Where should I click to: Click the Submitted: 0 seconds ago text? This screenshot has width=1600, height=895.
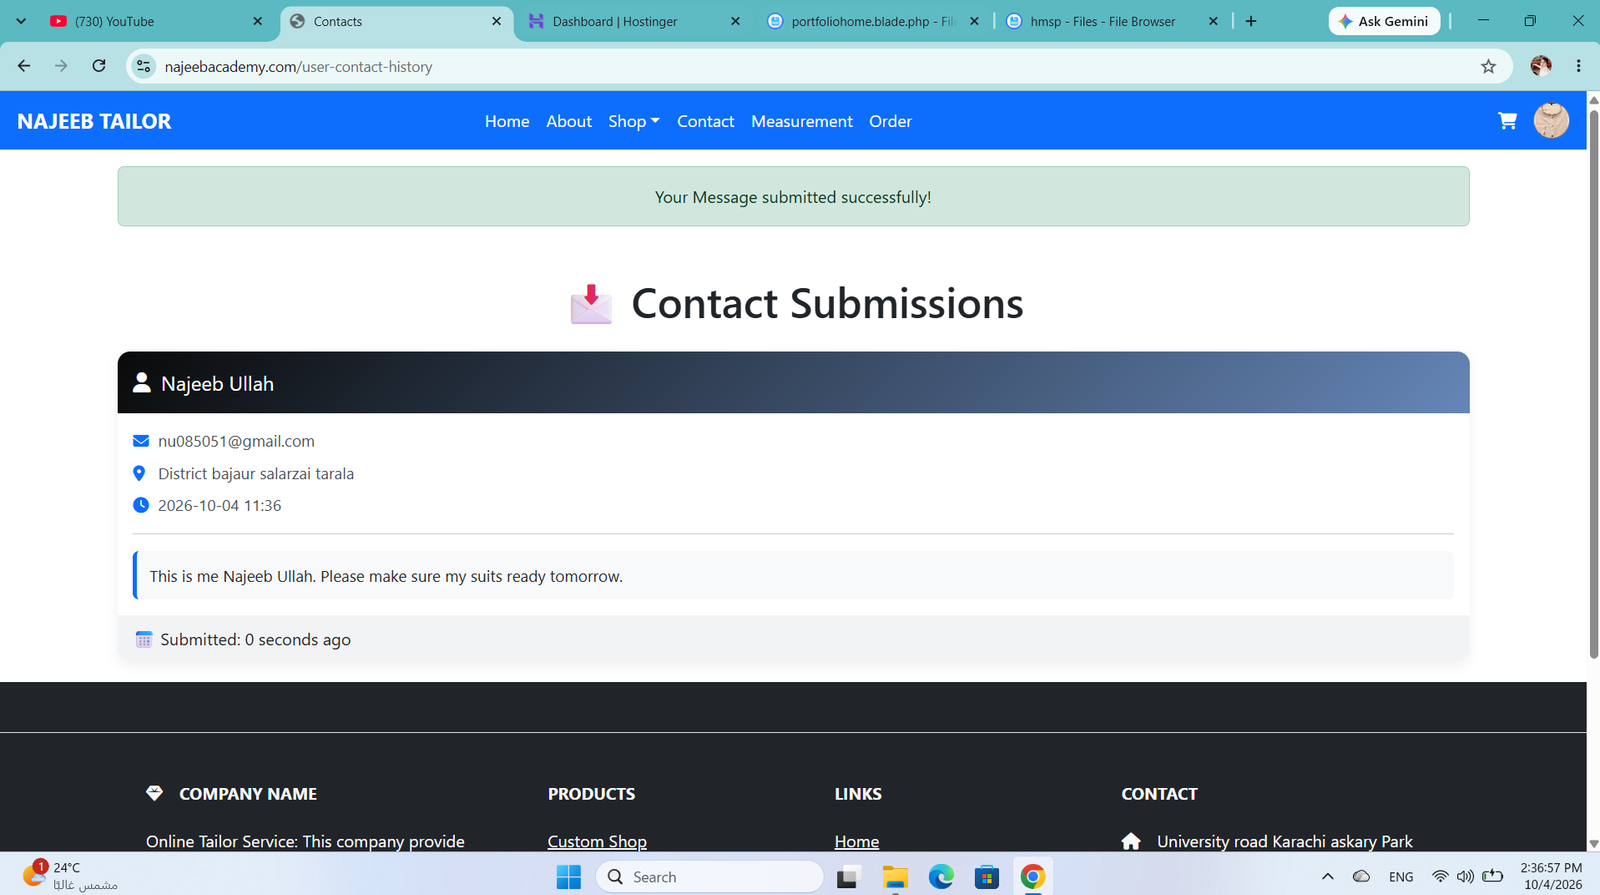coord(255,639)
